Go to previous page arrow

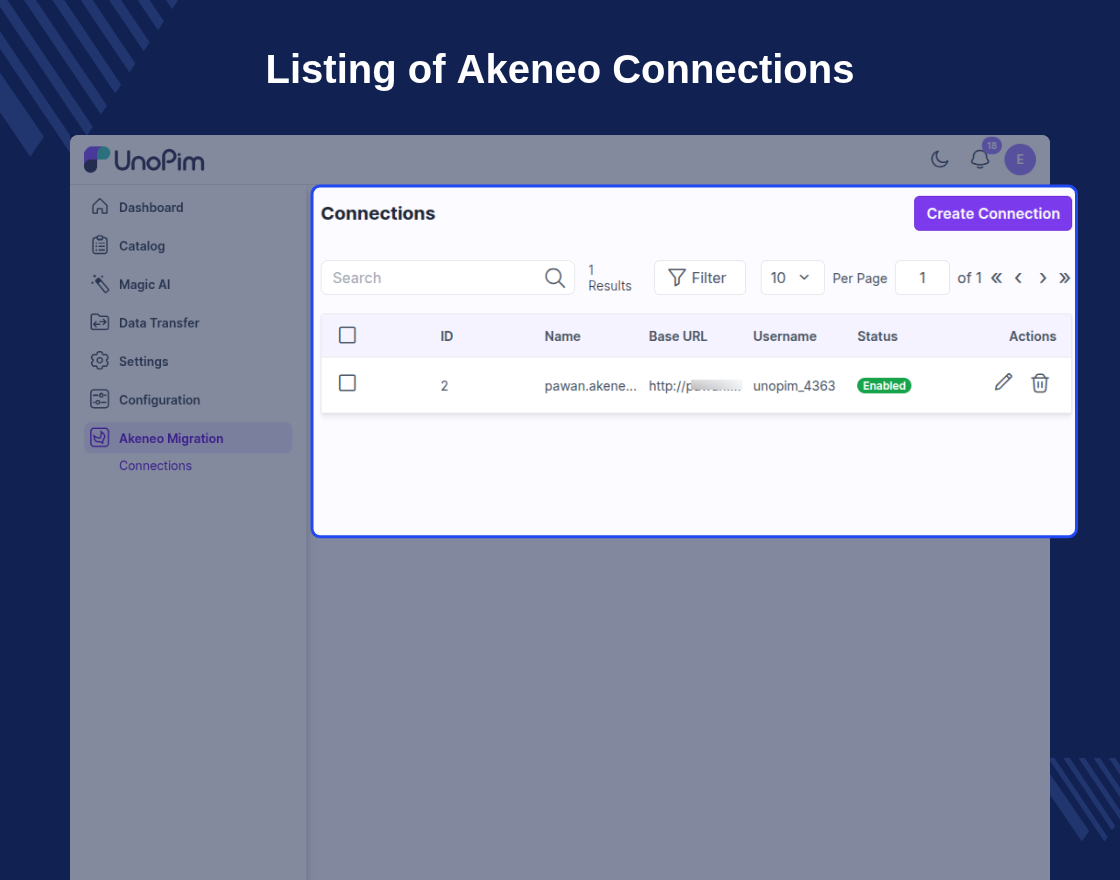pos(1019,278)
